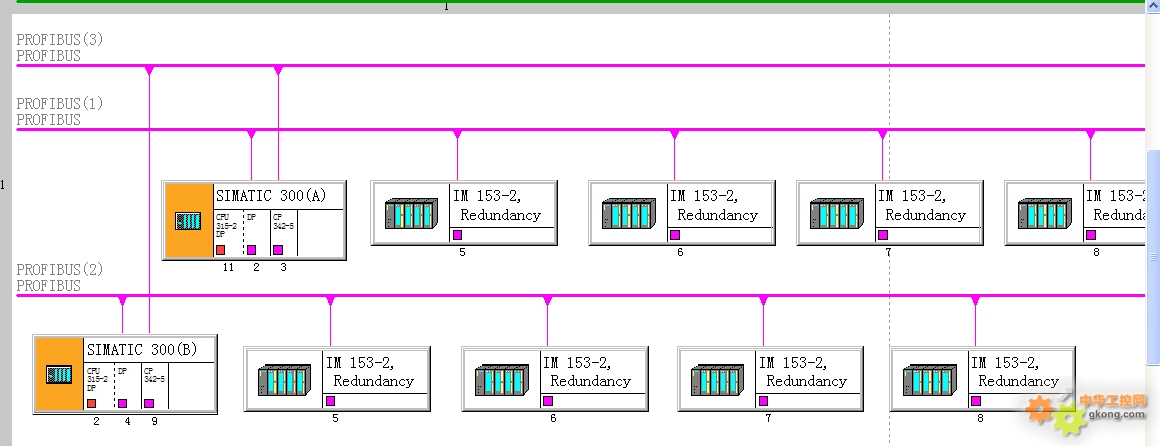Click magenta interface square of PROFIBUS(1) slave 7

point(883,235)
